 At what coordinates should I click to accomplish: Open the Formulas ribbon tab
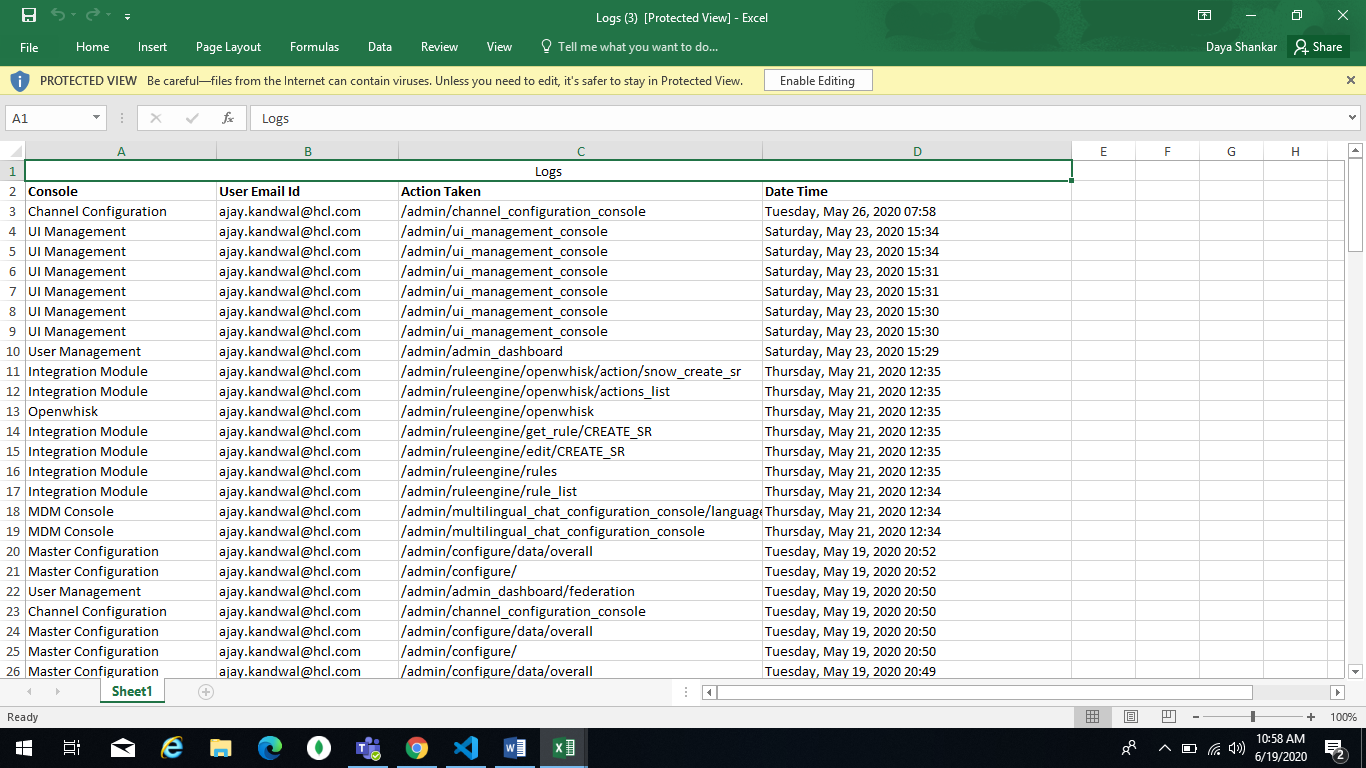click(x=314, y=47)
